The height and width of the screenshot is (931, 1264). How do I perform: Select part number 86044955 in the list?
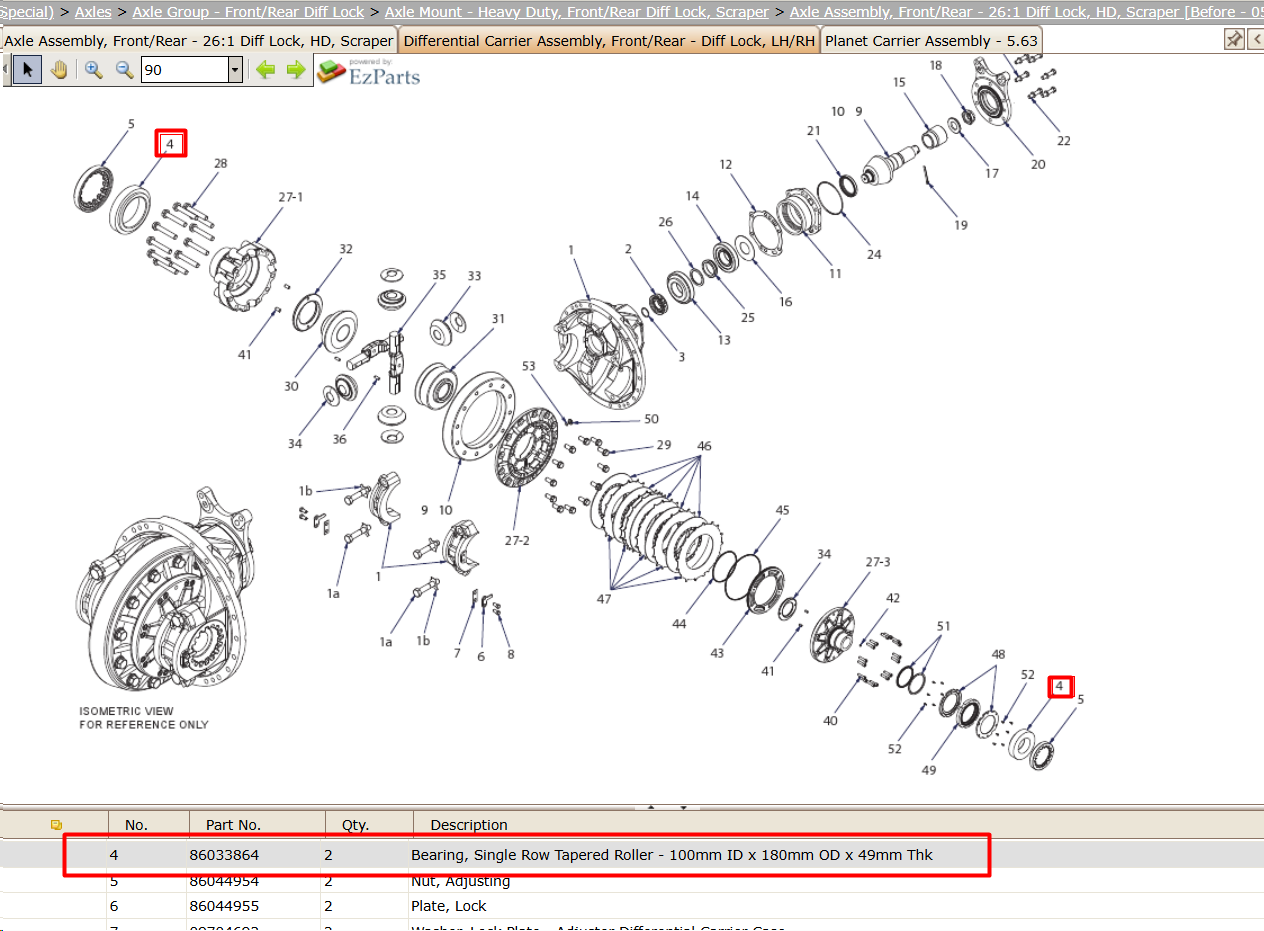(224, 906)
